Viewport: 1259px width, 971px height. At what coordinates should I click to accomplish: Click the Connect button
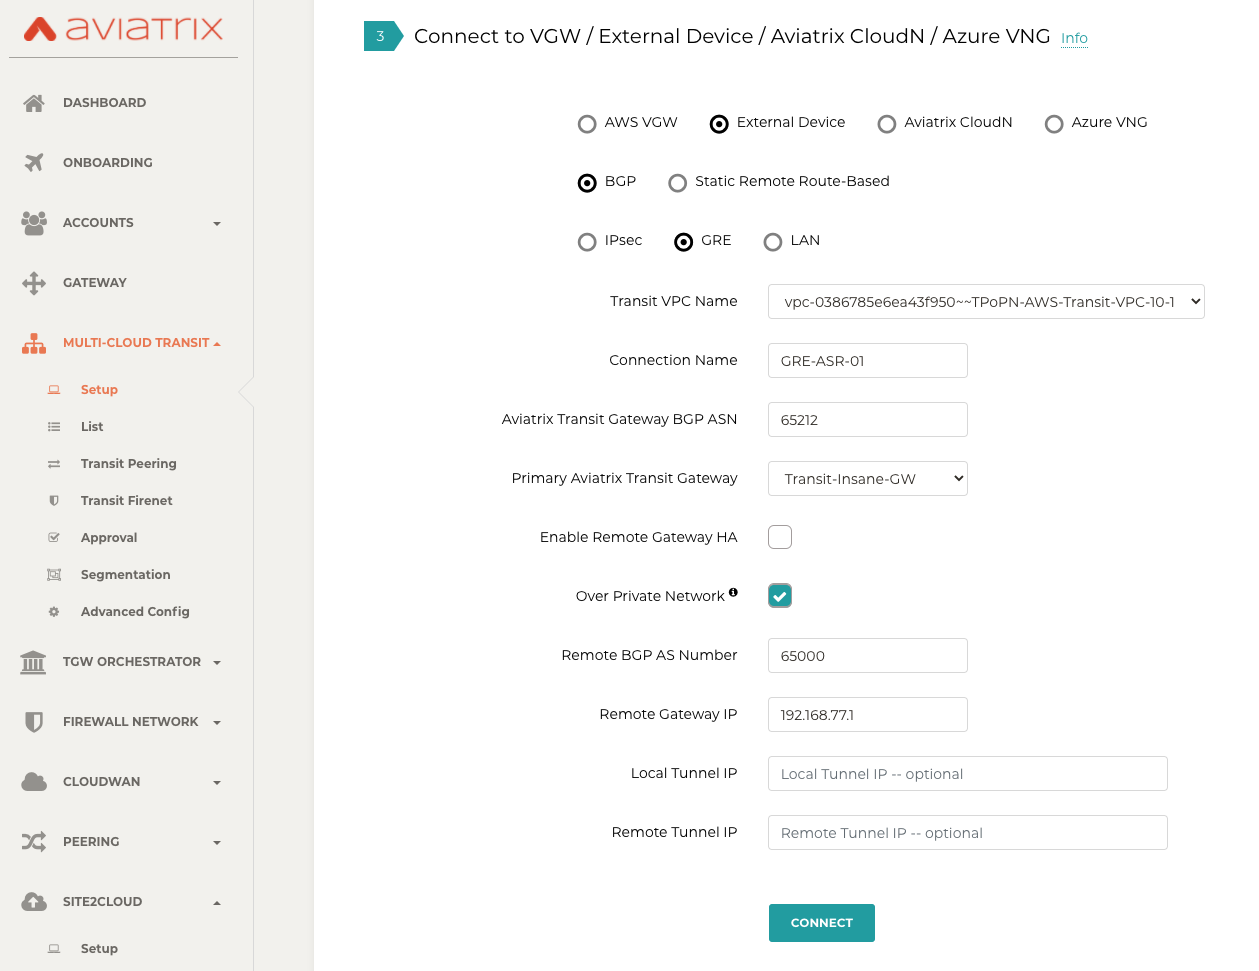point(821,922)
